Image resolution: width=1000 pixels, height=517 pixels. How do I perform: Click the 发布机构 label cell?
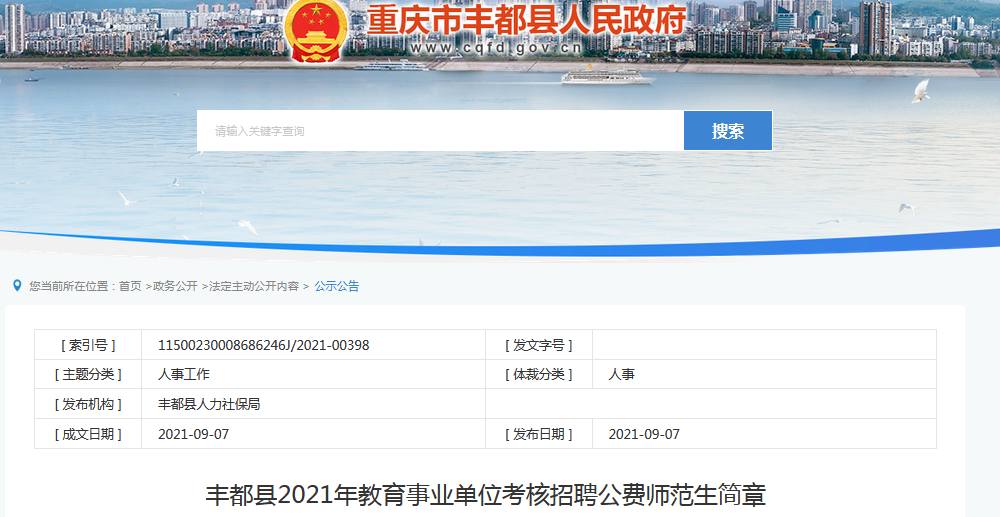[x=88, y=404]
